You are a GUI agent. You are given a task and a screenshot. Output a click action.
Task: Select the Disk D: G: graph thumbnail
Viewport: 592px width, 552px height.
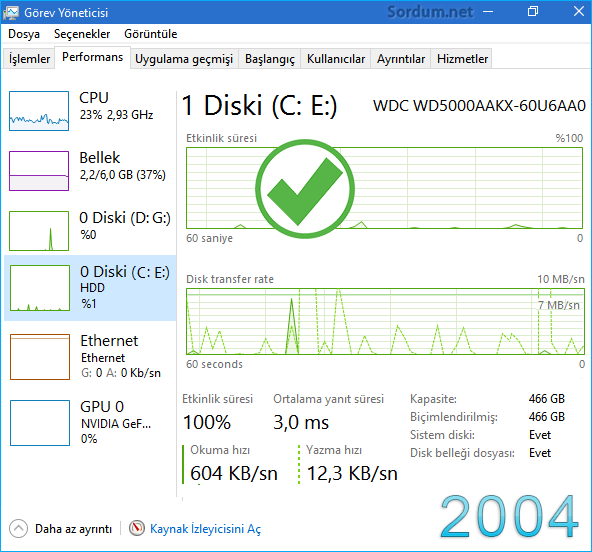tap(39, 231)
